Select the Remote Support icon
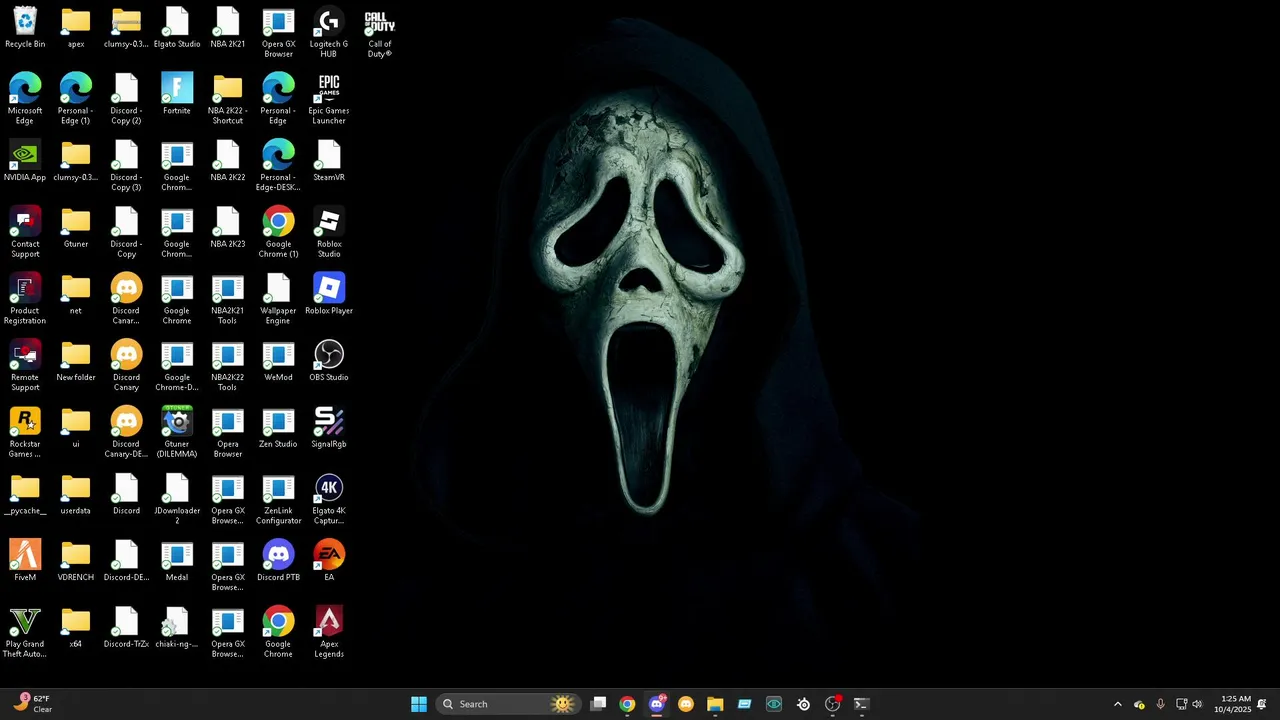 (x=25, y=365)
